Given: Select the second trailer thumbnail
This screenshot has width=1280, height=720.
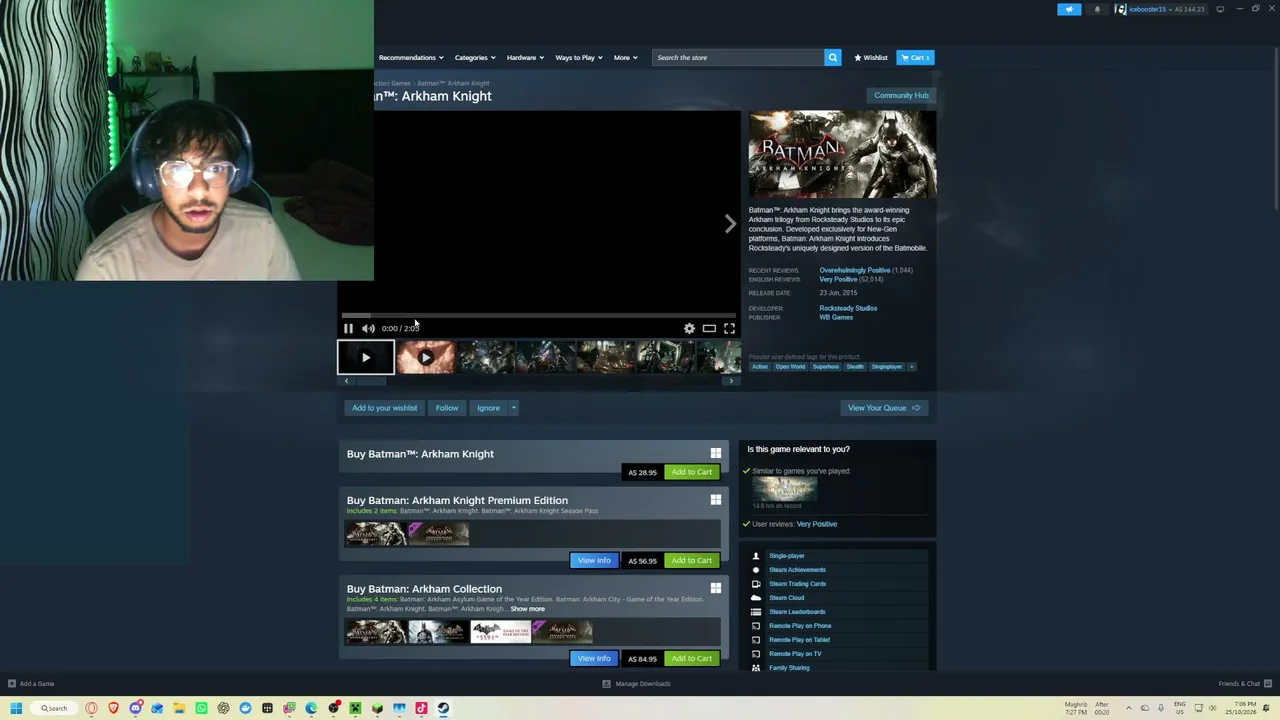Looking at the screenshot, I should (x=425, y=357).
